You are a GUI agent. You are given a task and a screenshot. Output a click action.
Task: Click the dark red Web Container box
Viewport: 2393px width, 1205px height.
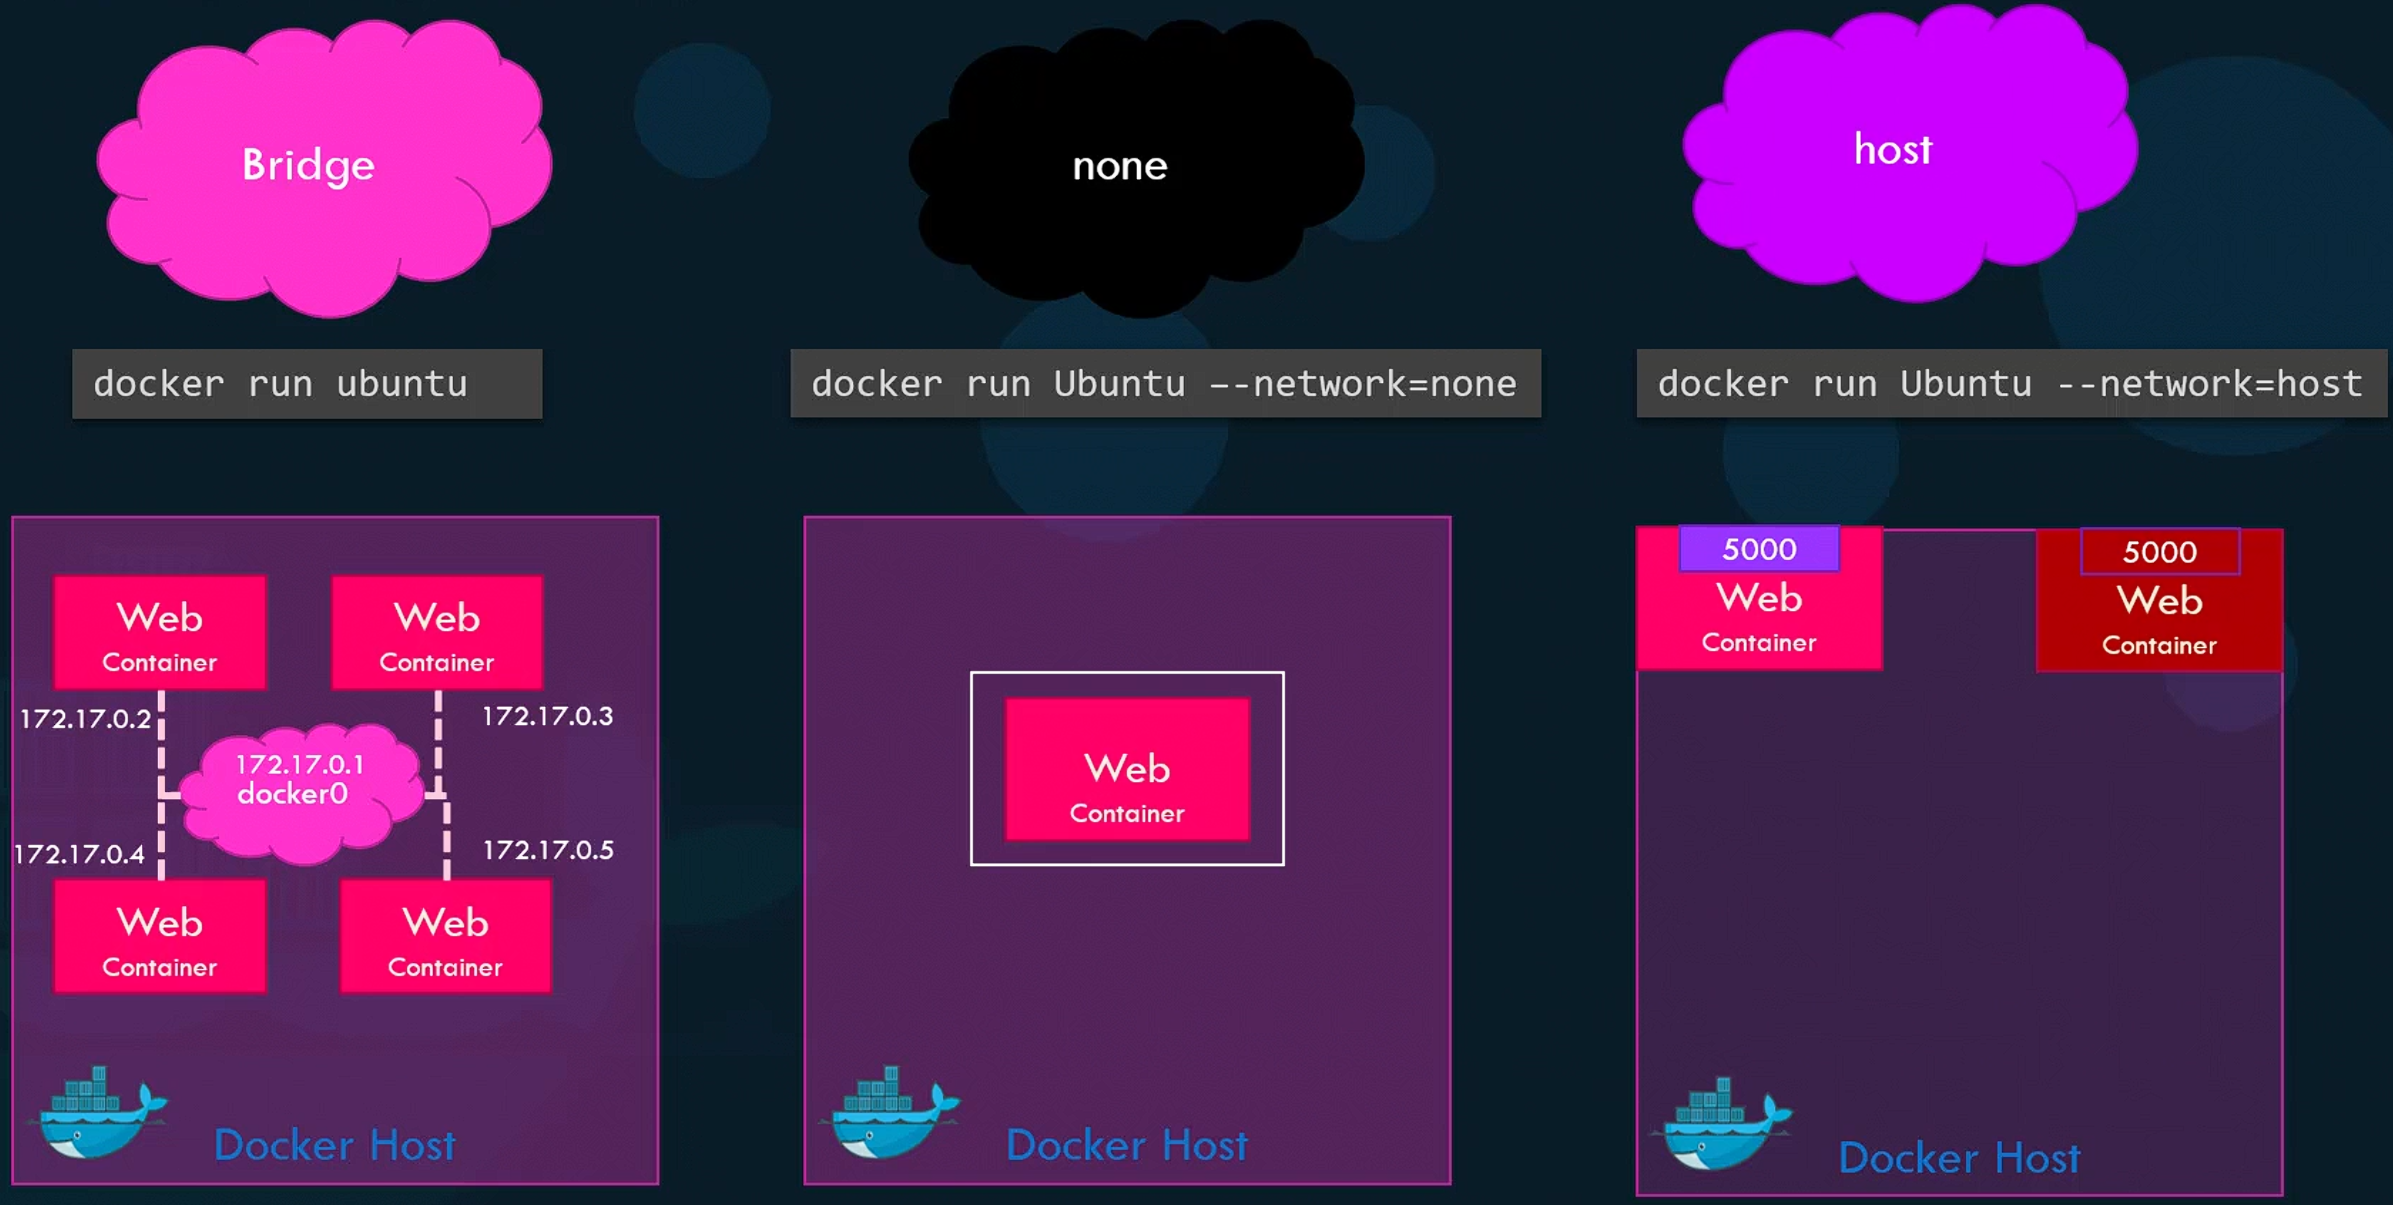pos(2160,620)
